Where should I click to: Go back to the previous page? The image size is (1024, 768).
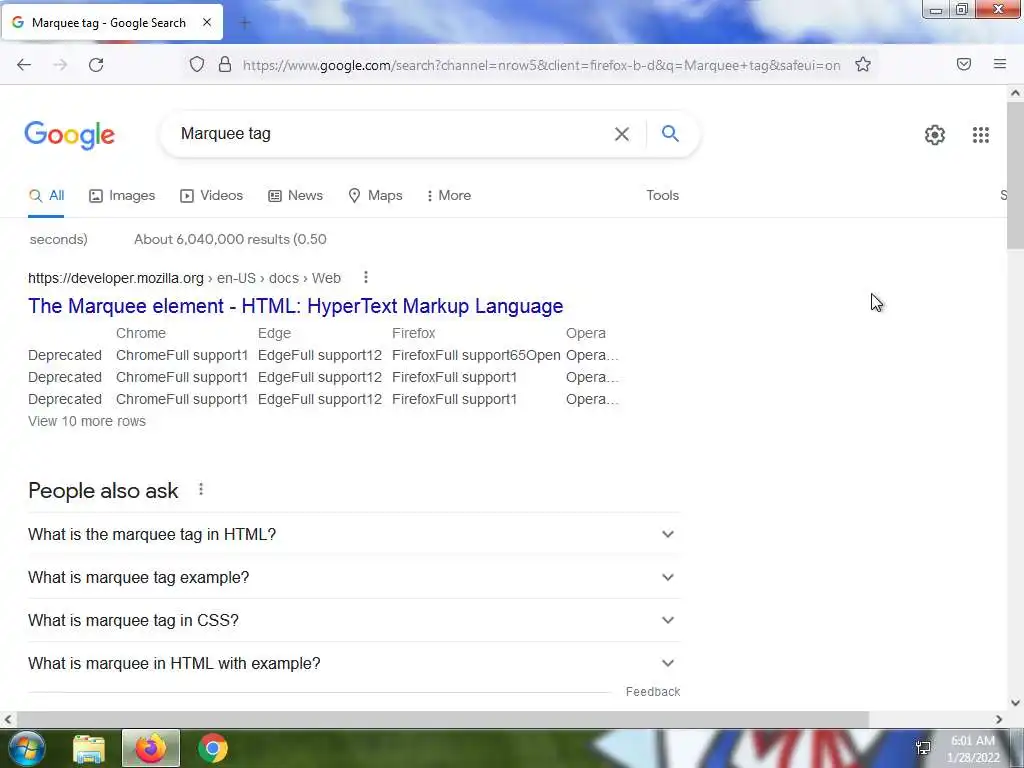pos(24,65)
